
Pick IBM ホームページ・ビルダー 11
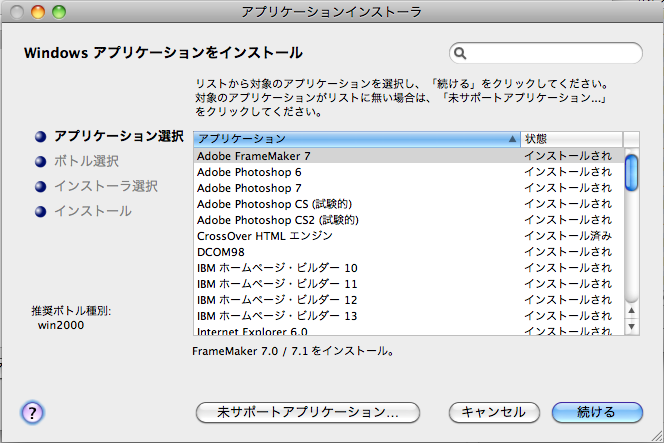408,284
